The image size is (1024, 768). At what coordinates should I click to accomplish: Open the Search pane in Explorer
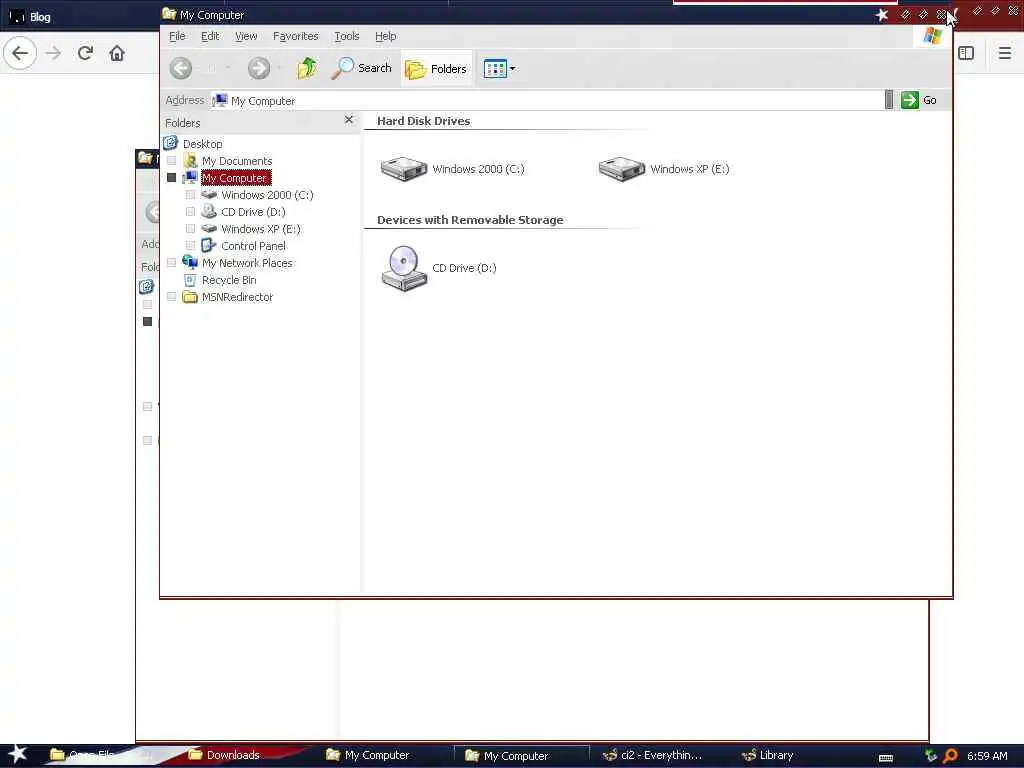point(362,68)
